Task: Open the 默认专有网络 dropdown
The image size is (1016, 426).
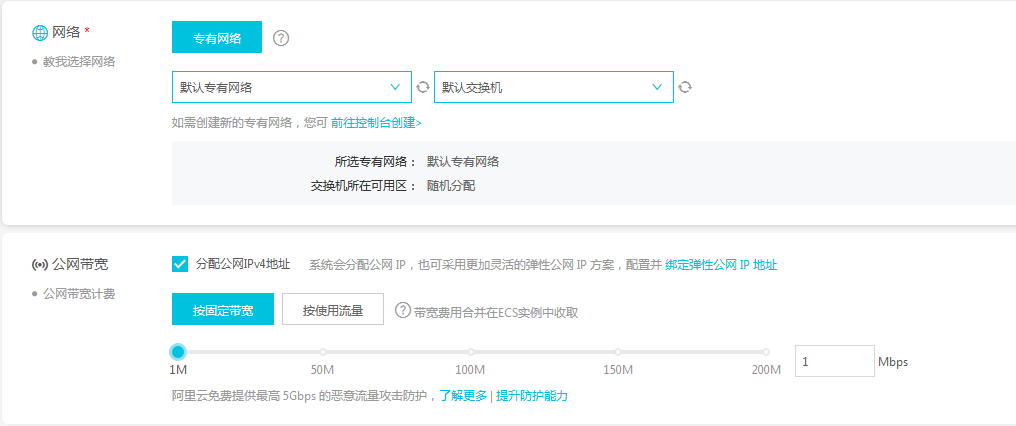Action: point(291,87)
